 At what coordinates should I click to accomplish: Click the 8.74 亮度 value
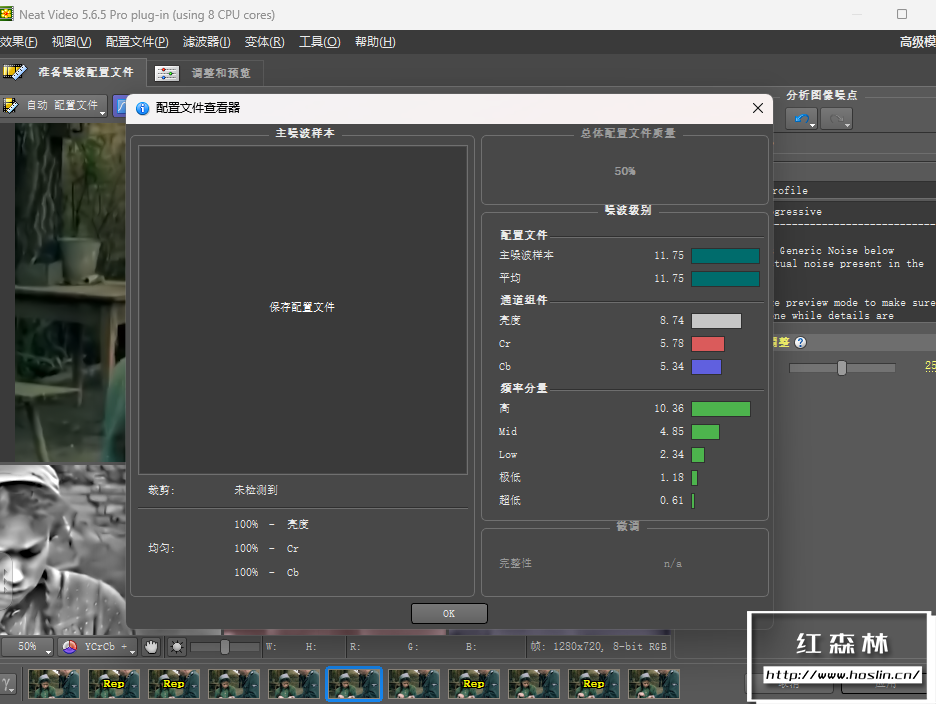click(672, 320)
